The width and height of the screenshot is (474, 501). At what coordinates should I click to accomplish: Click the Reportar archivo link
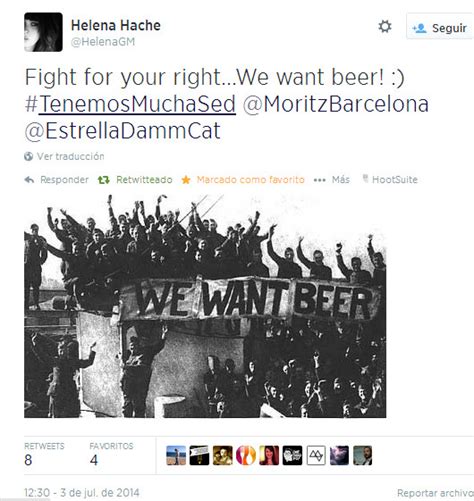(435, 493)
